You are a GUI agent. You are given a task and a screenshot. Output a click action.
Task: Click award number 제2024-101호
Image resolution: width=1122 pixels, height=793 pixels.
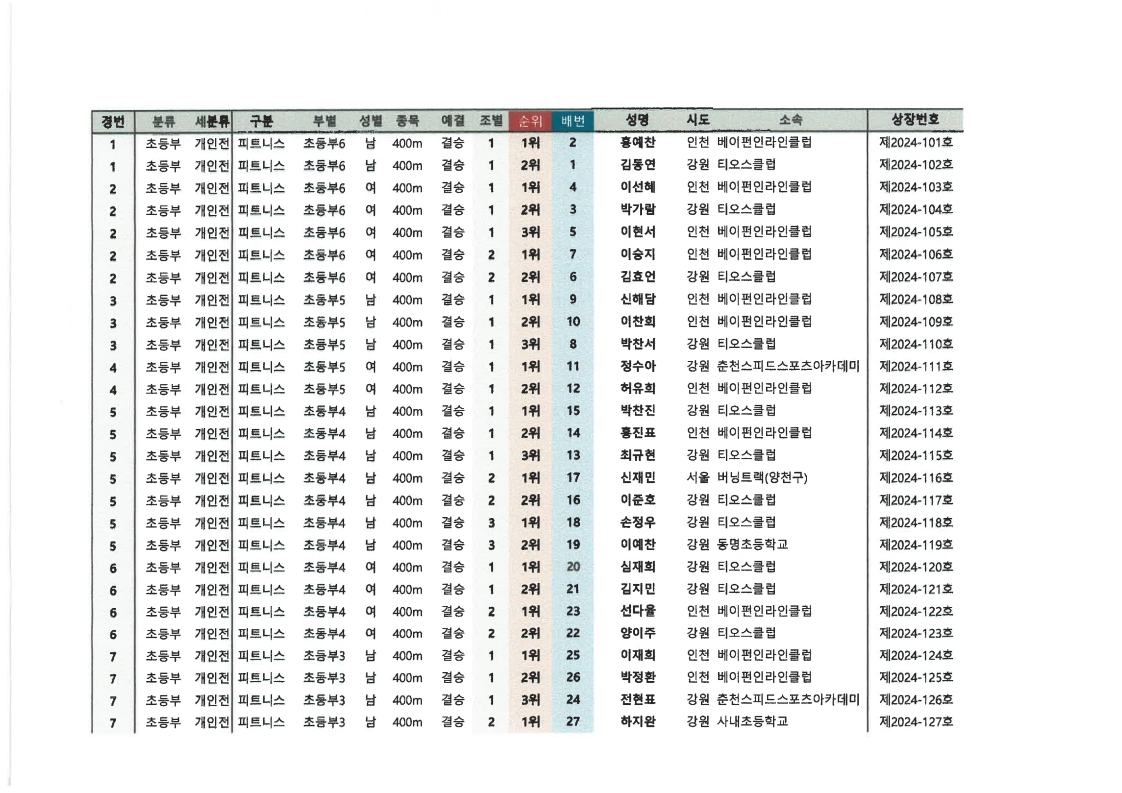tap(916, 142)
